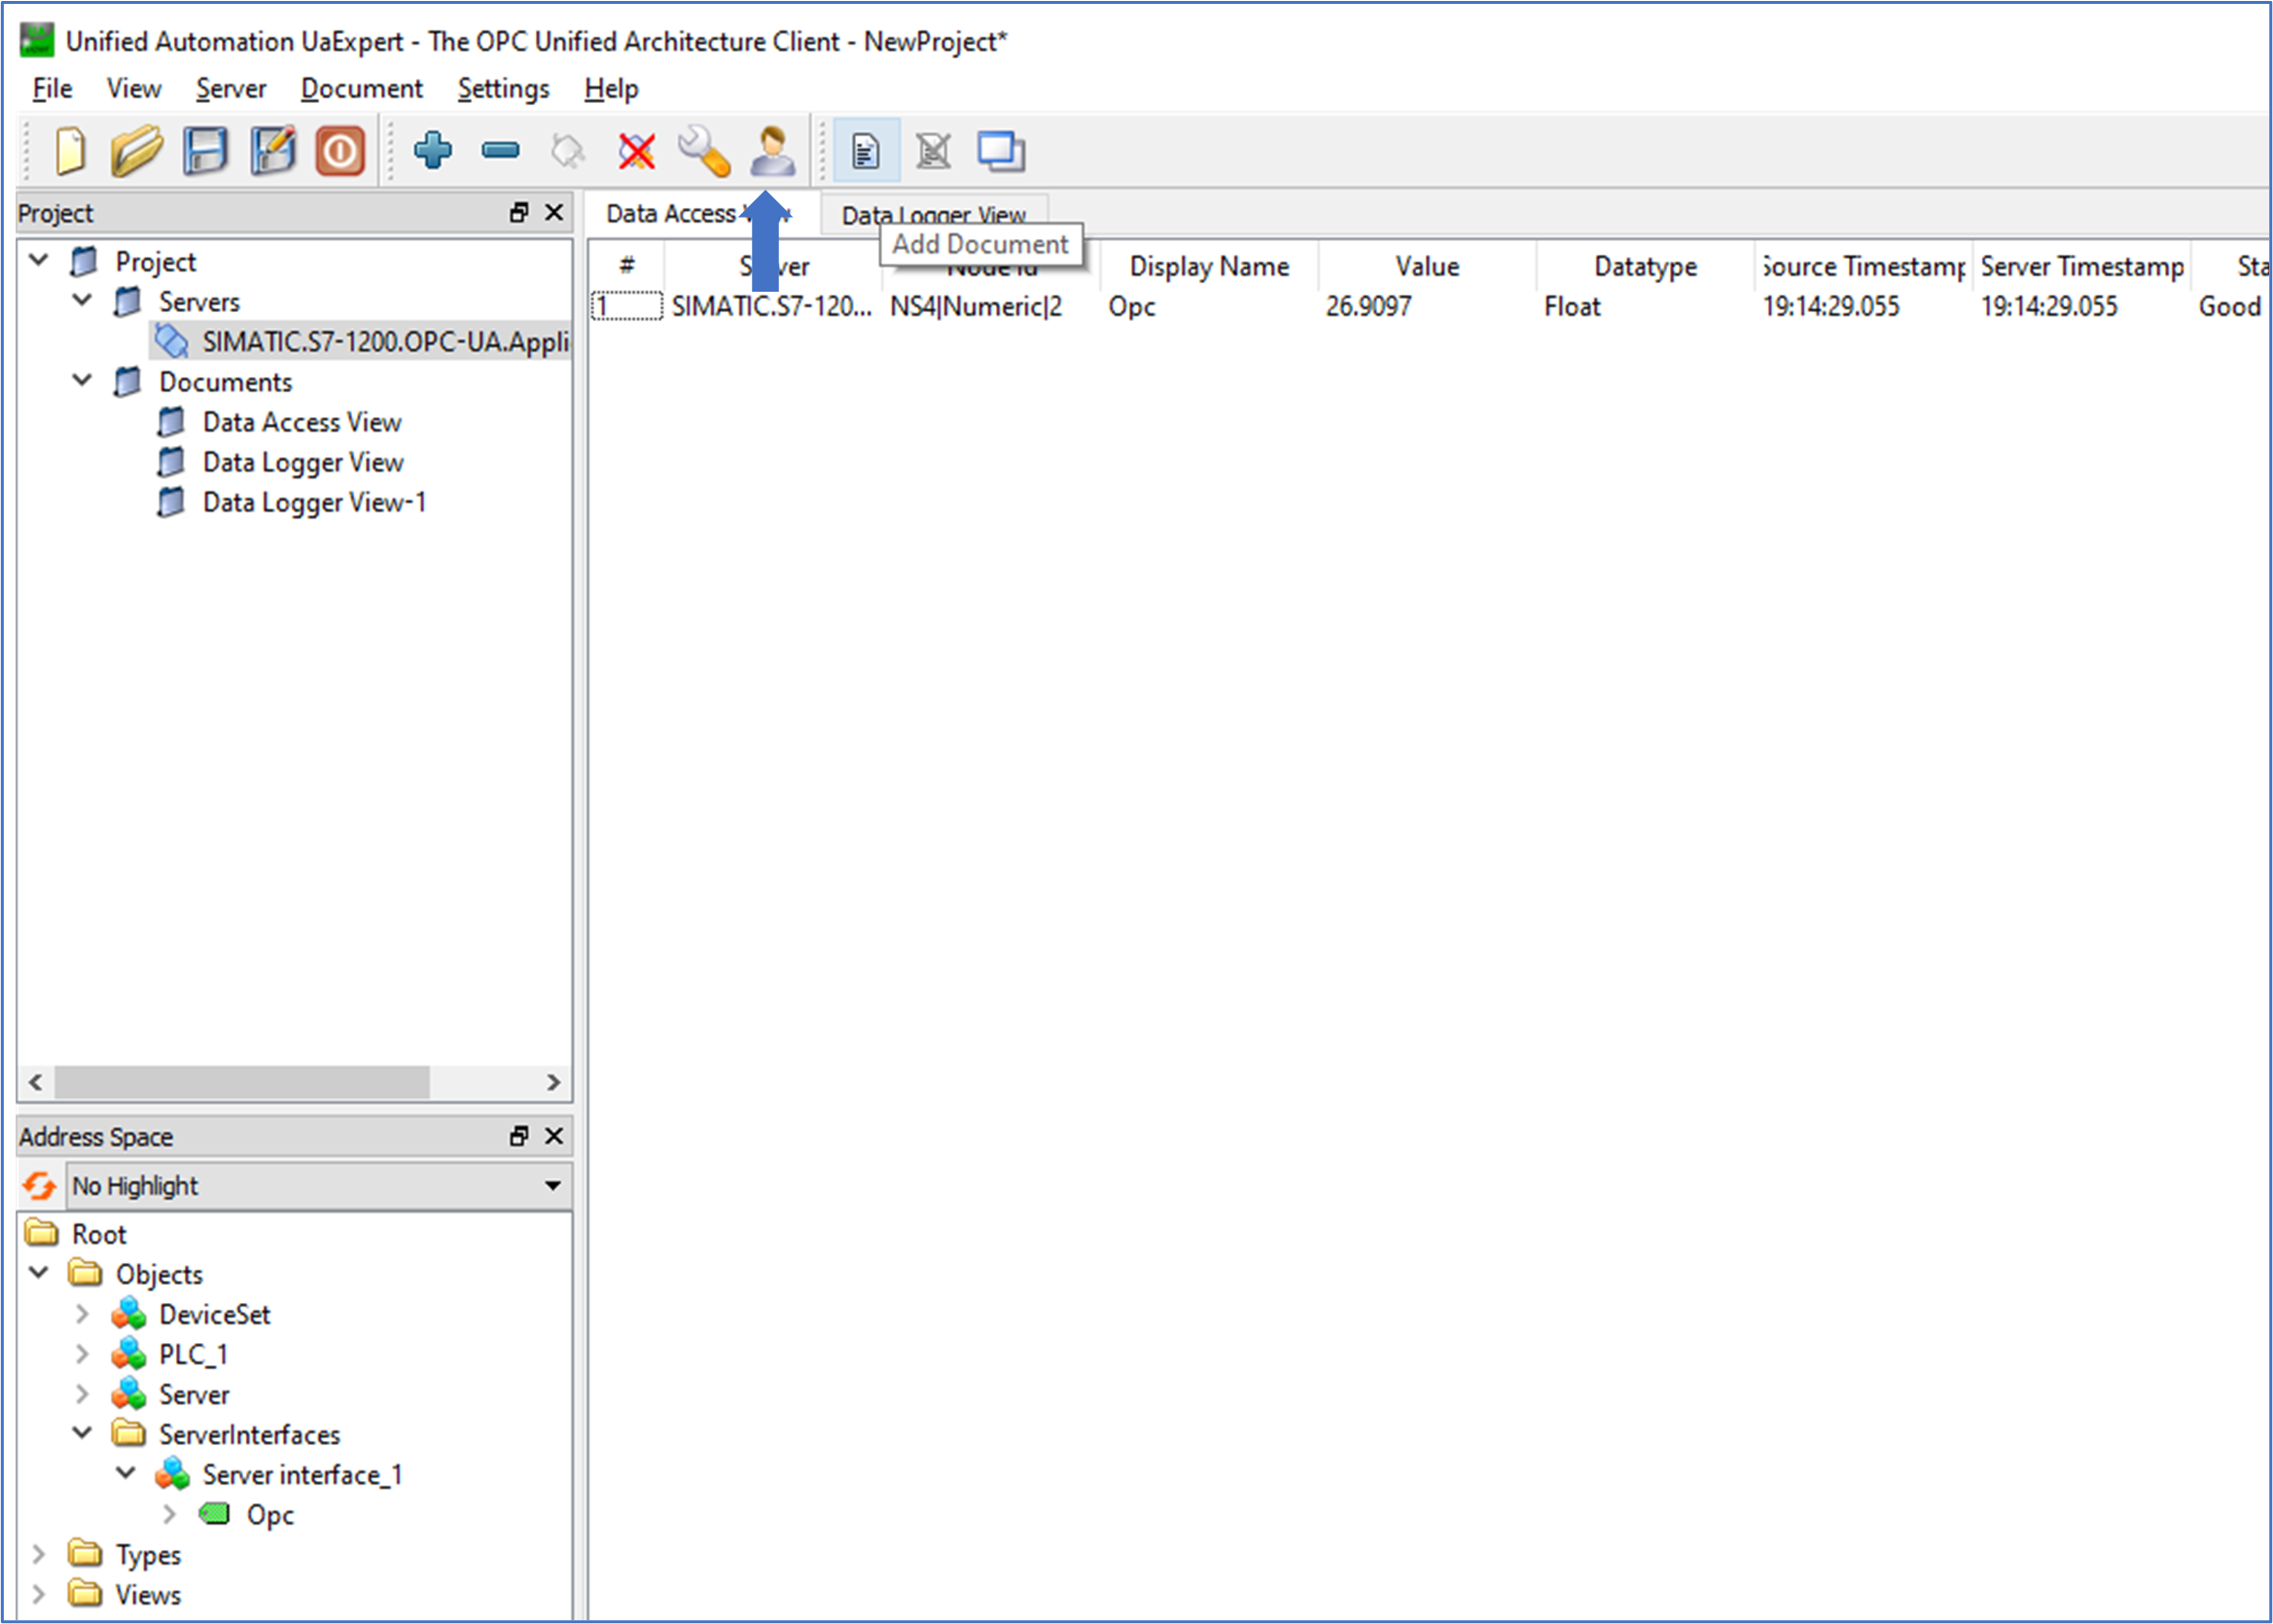Expand the PLC_1 node
This screenshot has width=2273, height=1624.
pyautogui.click(x=83, y=1355)
